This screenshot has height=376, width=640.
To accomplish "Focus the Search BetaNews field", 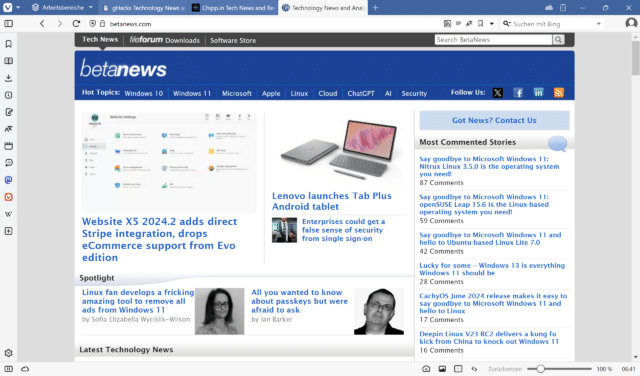I will point(493,40).
